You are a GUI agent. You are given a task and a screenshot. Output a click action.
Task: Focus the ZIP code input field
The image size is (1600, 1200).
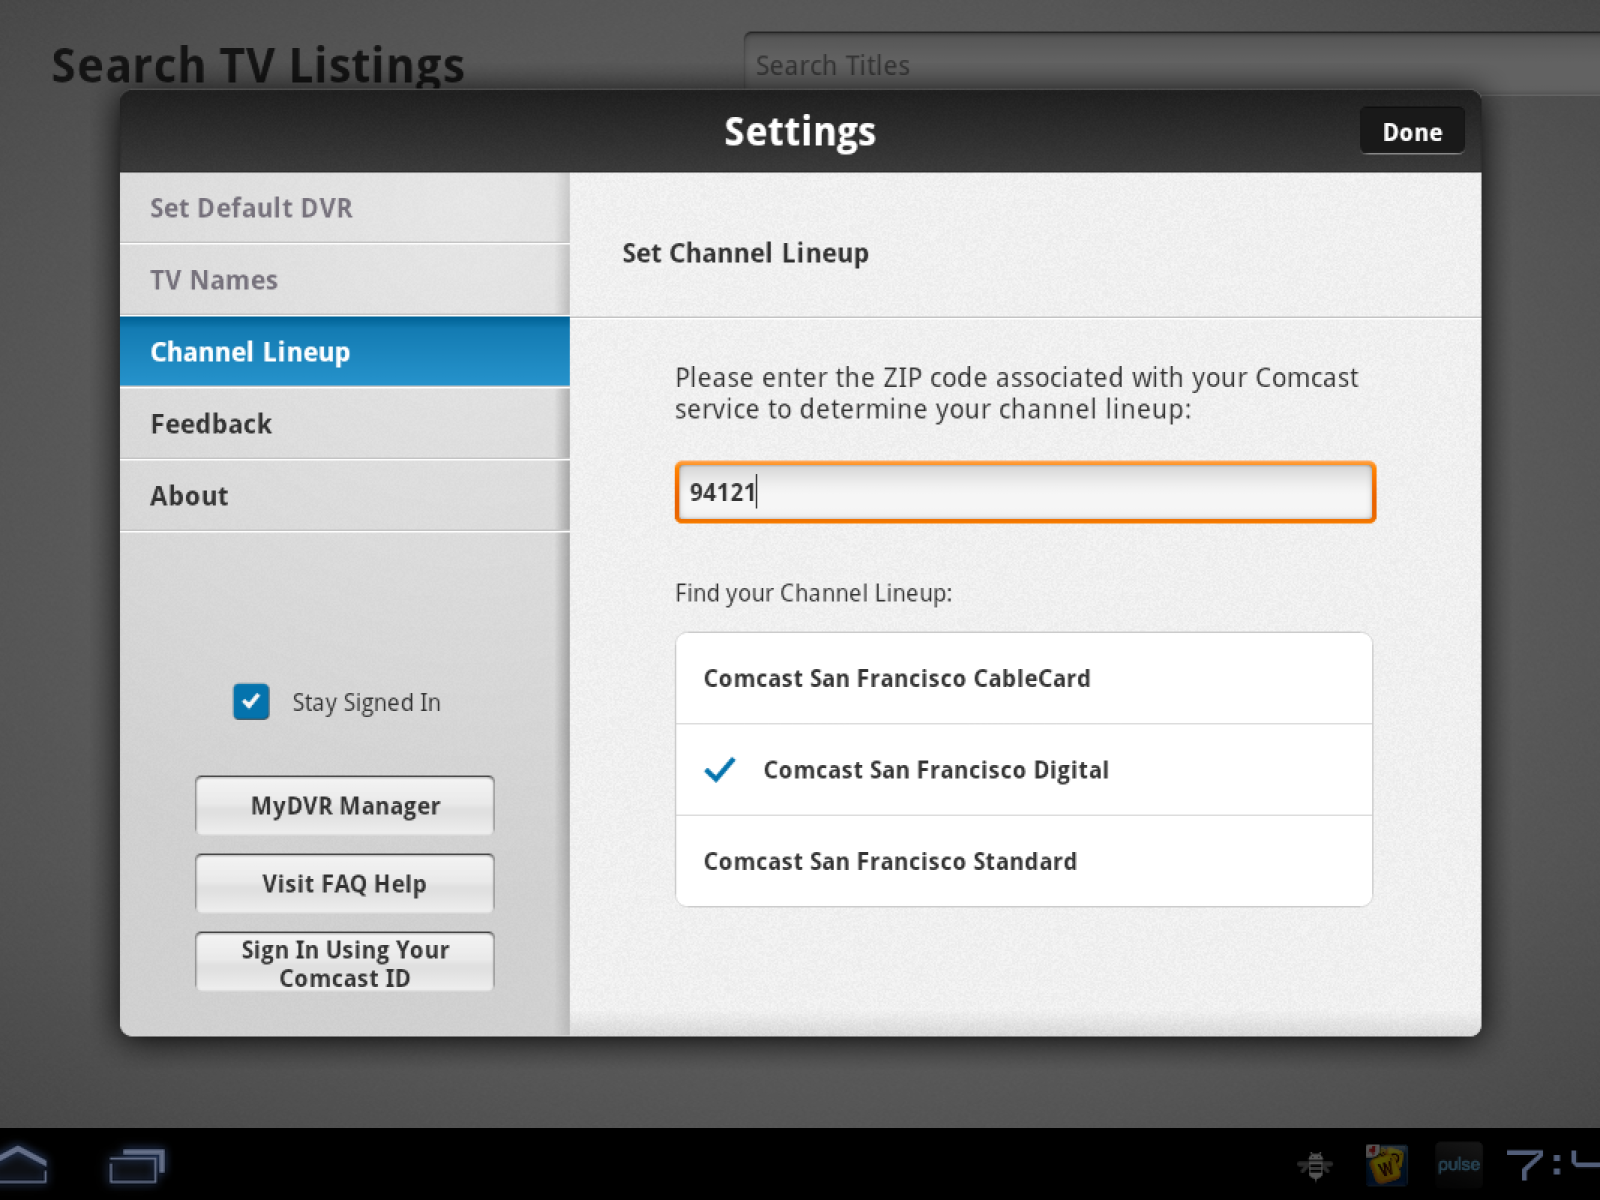[1025, 492]
